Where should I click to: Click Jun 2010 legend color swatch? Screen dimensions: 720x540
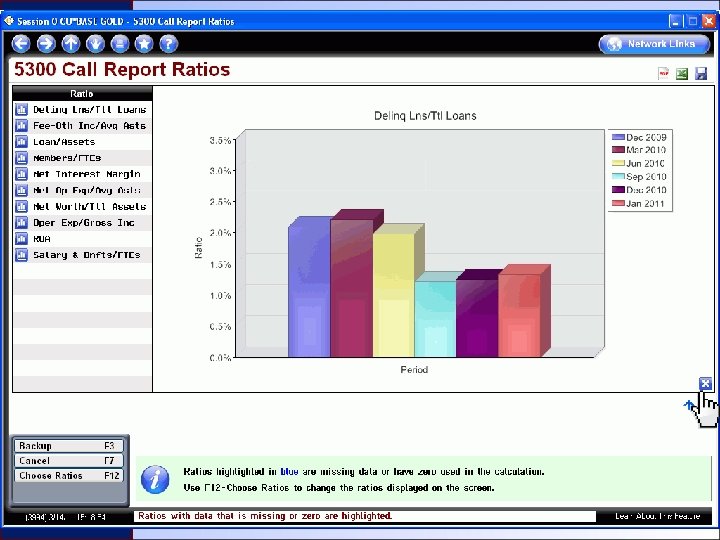click(x=618, y=163)
